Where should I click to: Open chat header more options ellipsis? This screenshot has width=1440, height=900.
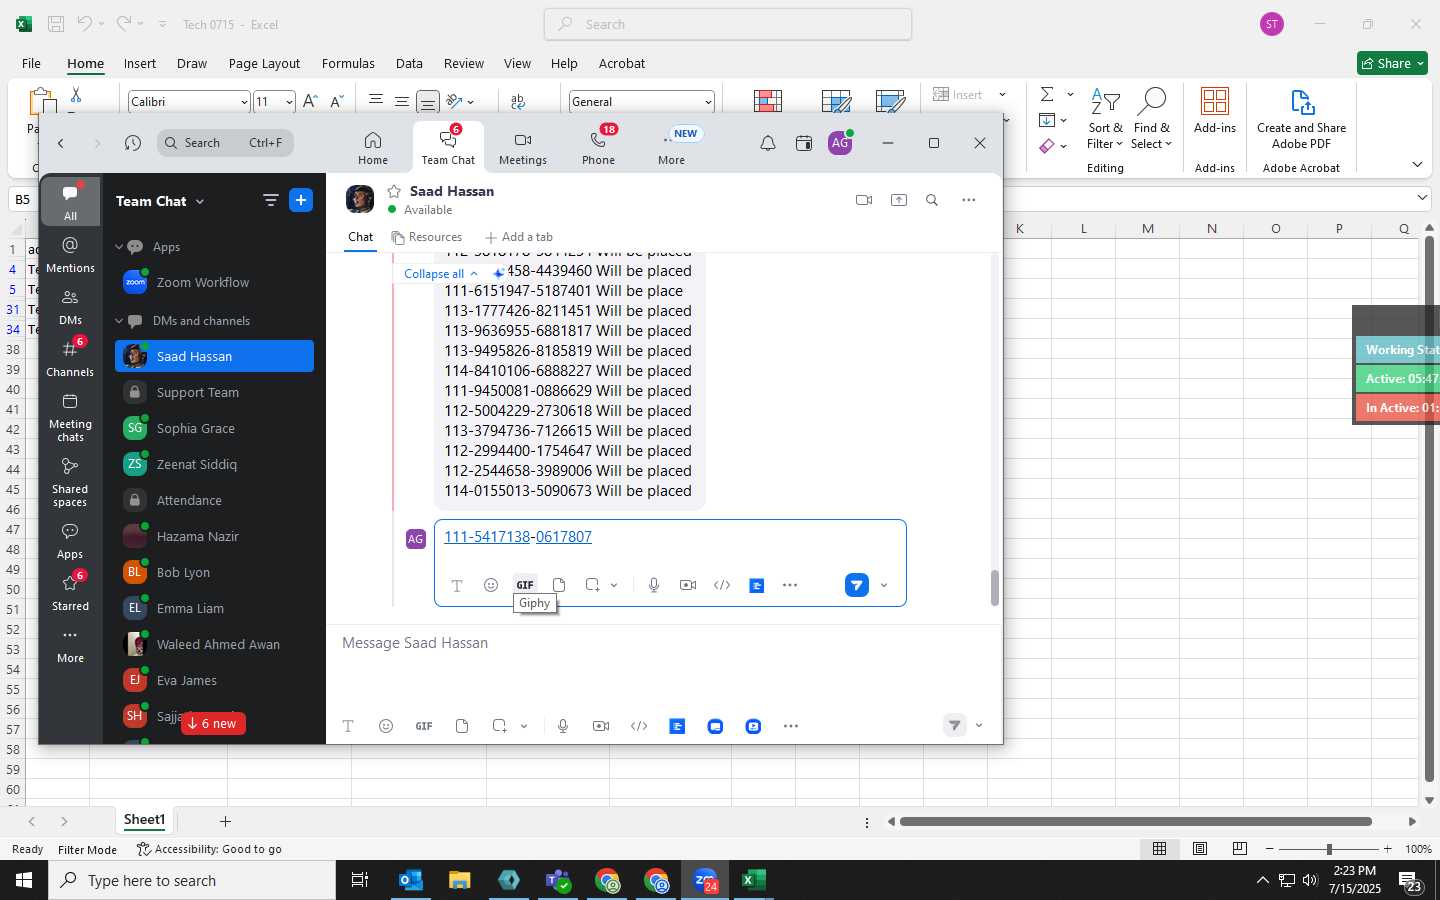968,200
